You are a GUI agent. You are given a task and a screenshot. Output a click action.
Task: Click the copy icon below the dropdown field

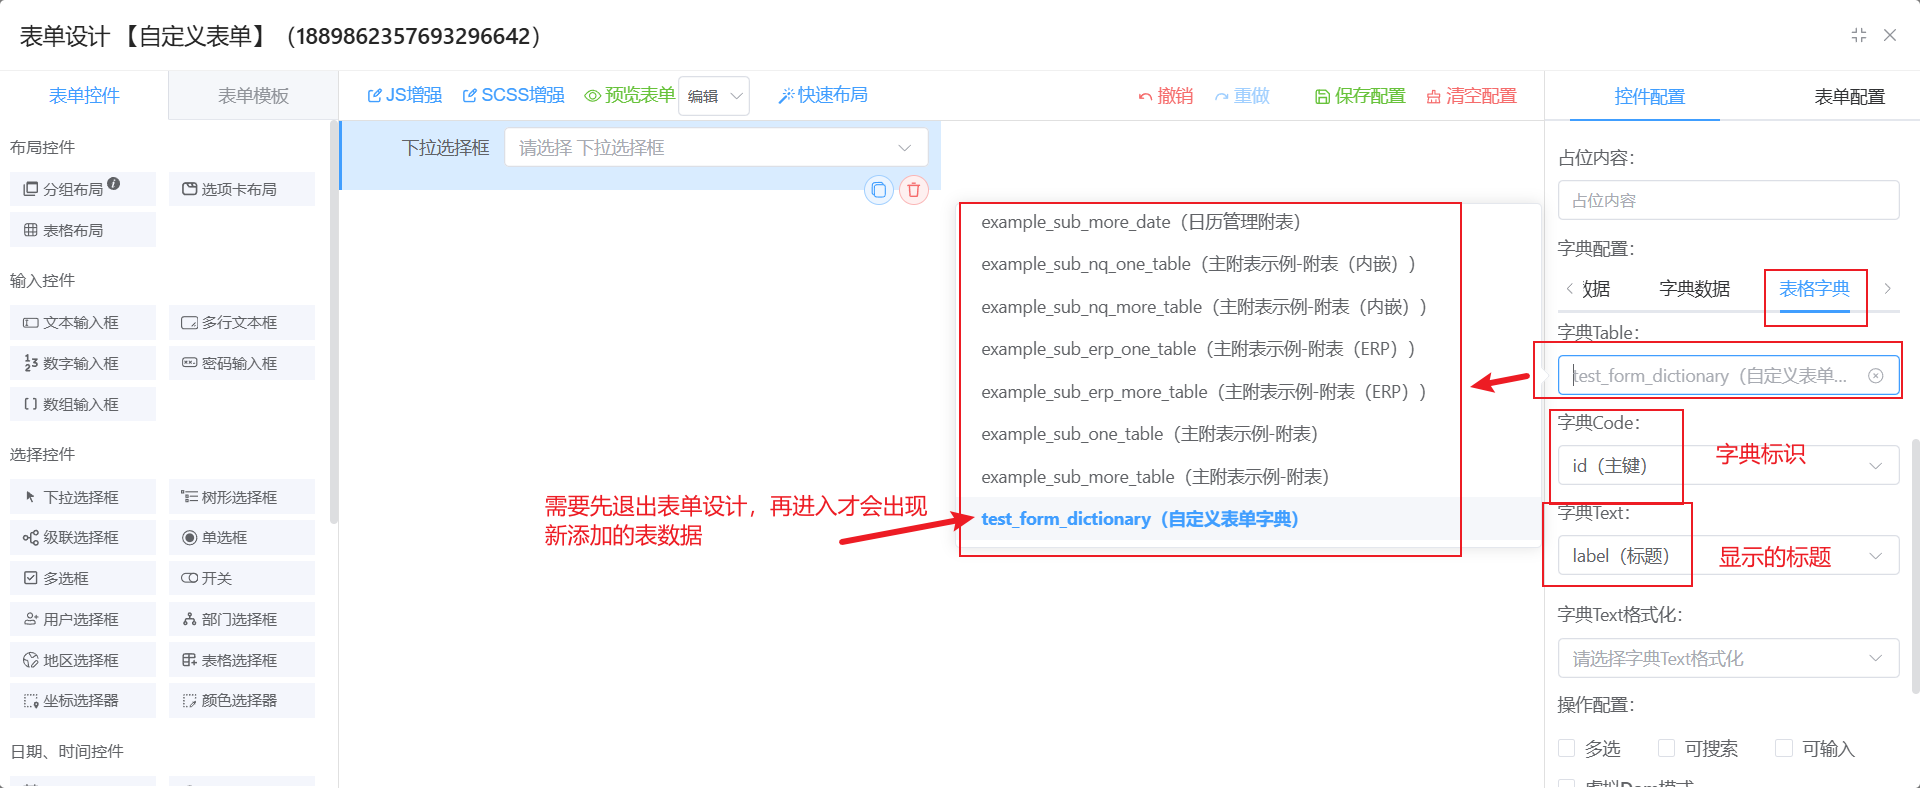[878, 190]
